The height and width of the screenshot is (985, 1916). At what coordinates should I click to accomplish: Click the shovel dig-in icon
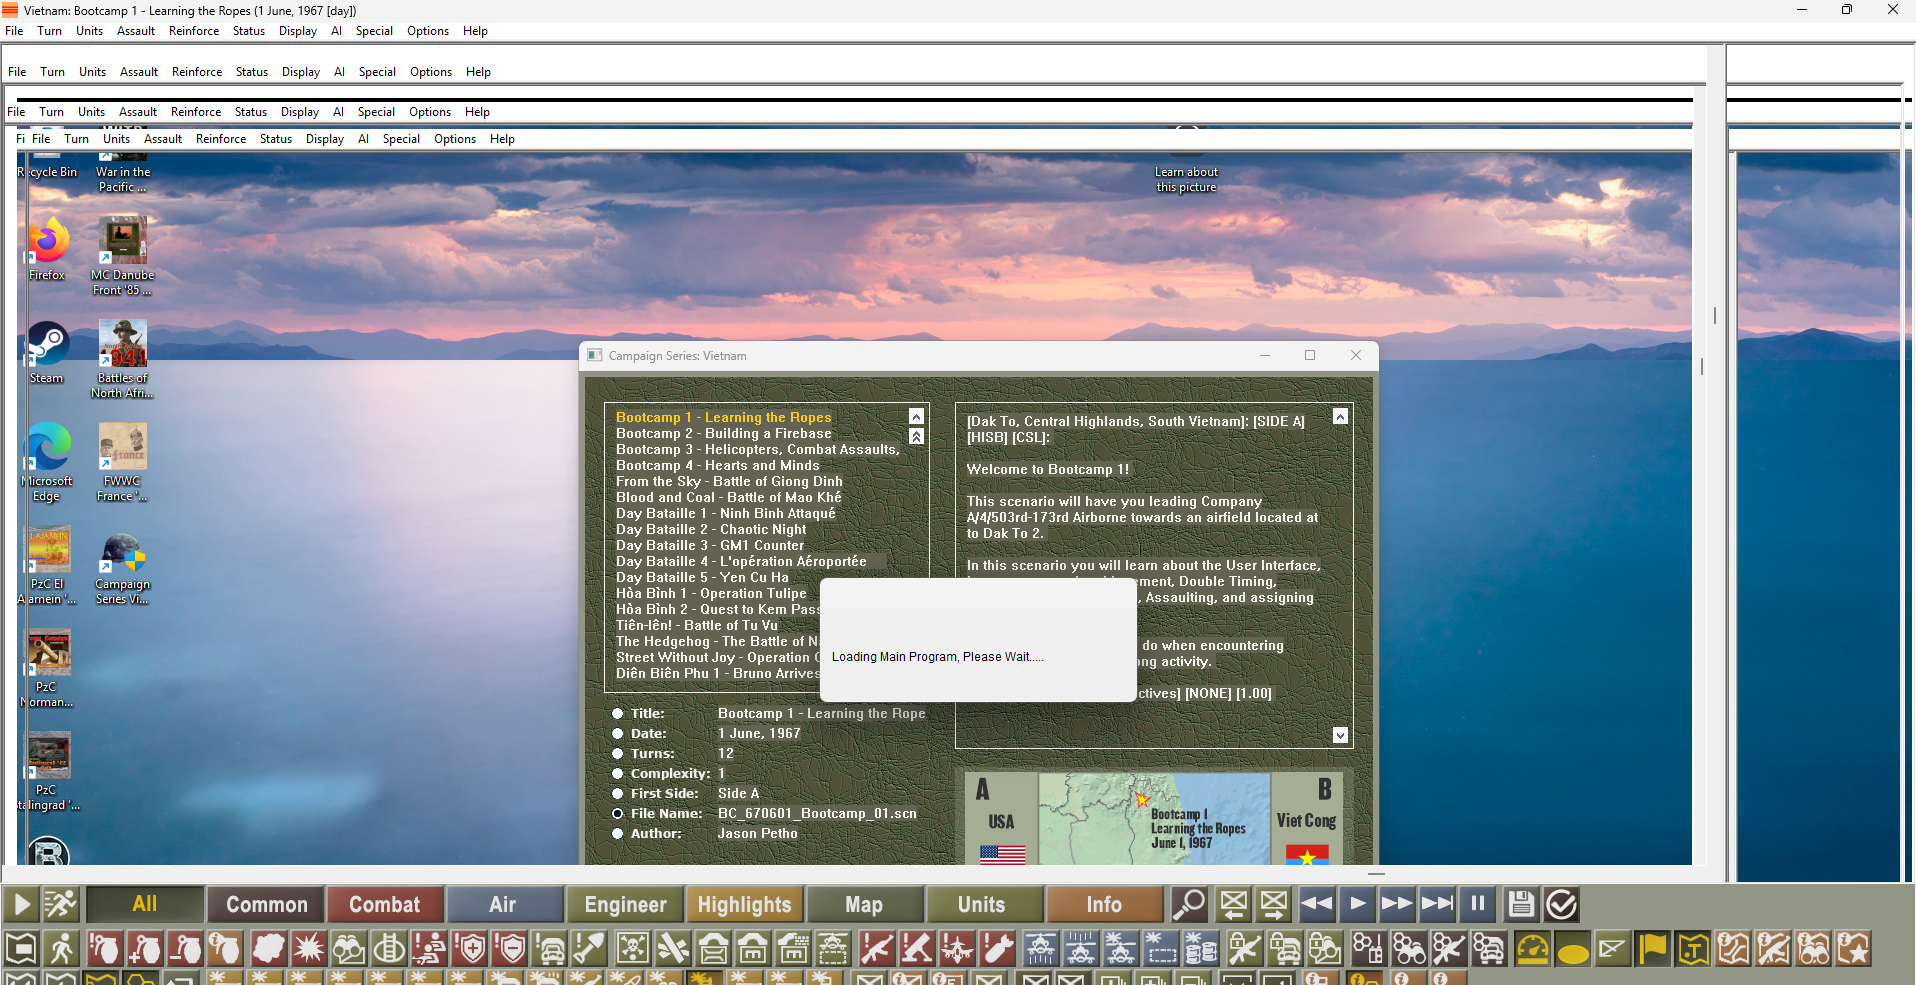point(590,948)
